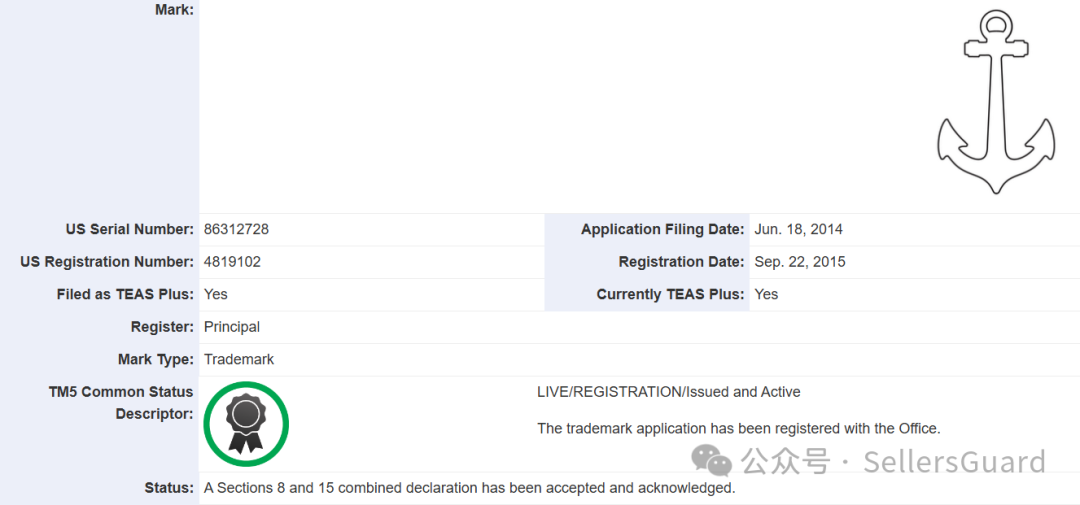Click the green registration ribbon badge icon

(x=246, y=424)
